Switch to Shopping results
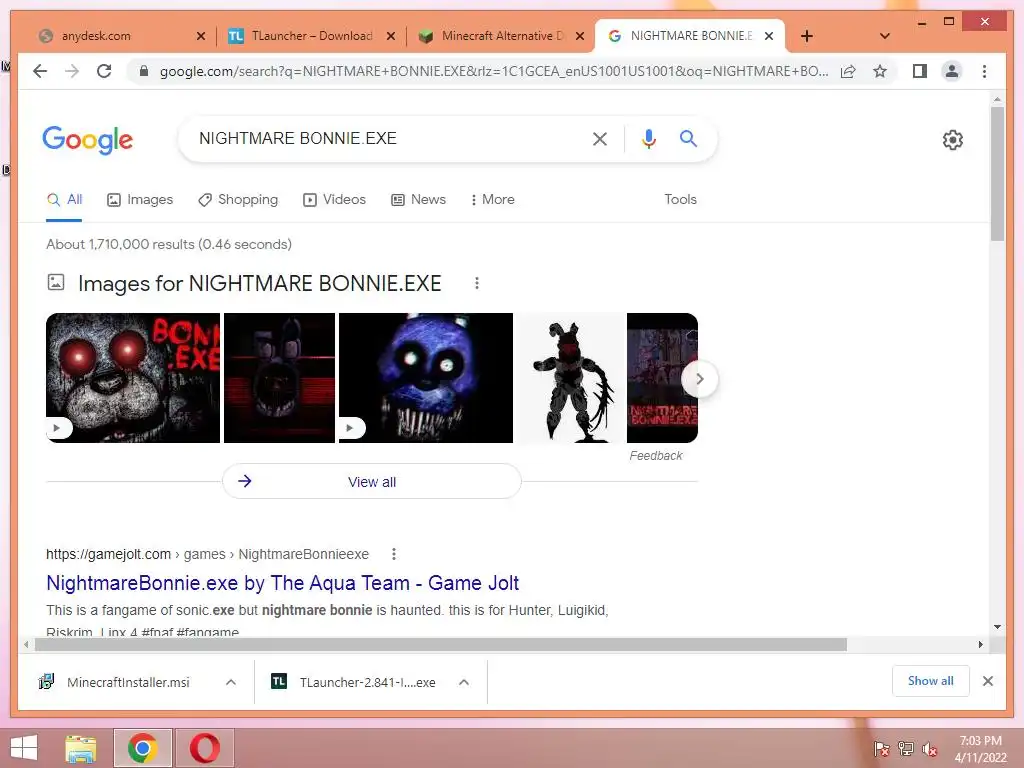1024x768 pixels. pyautogui.click(x=238, y=200)
